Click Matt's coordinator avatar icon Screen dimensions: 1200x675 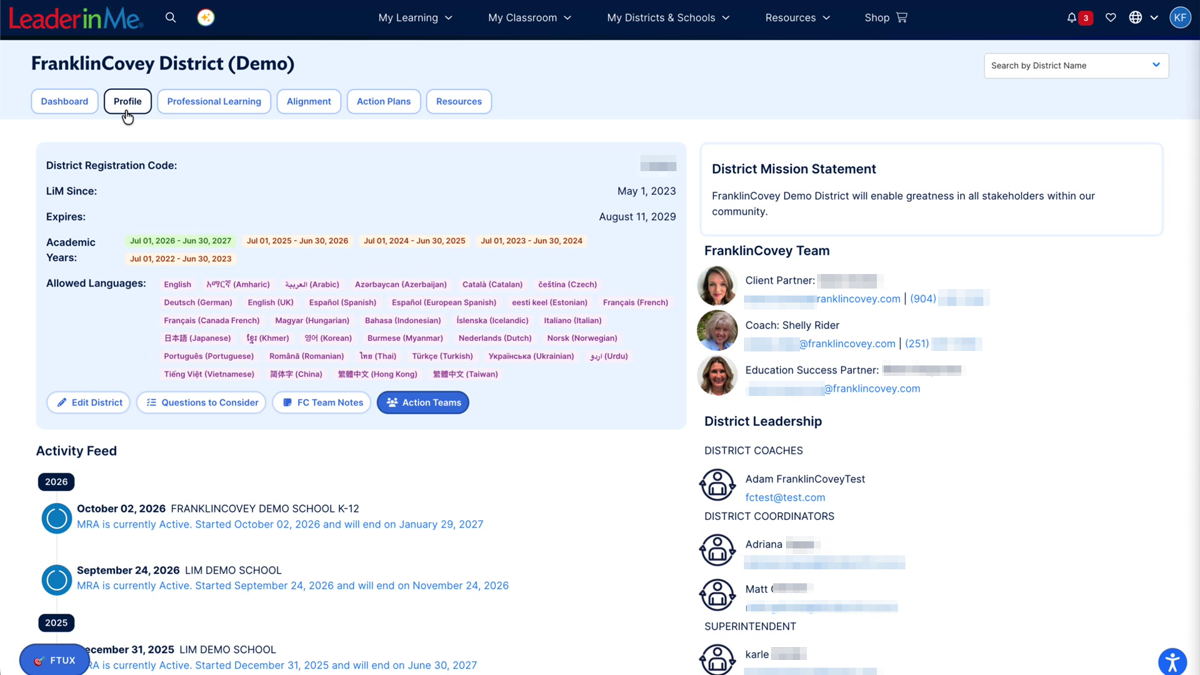[717, 595]
